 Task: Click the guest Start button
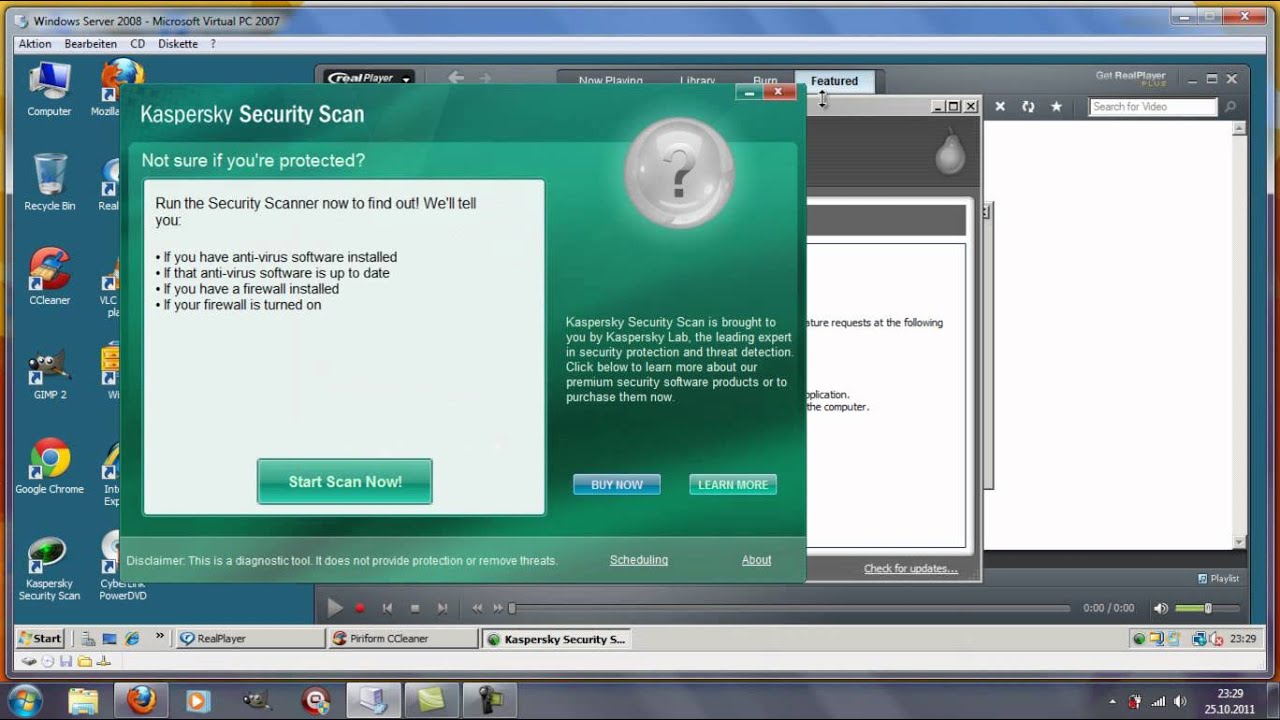pos(40,638)
